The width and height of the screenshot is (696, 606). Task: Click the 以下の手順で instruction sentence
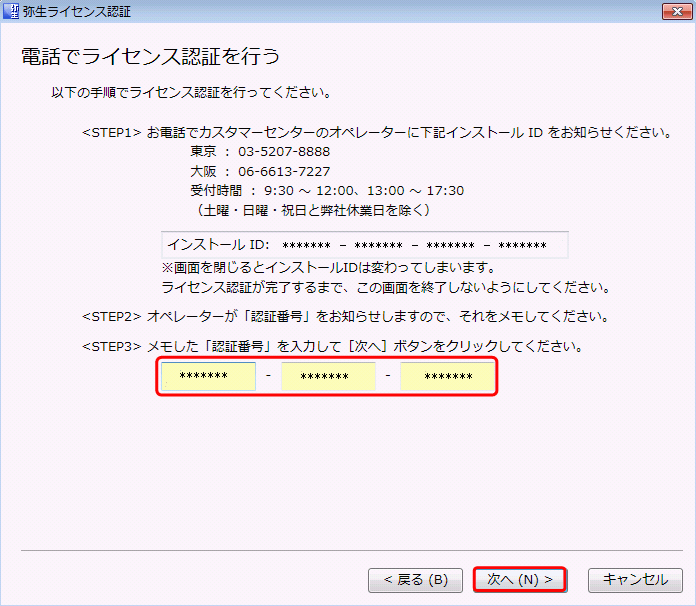coord(191,93)
